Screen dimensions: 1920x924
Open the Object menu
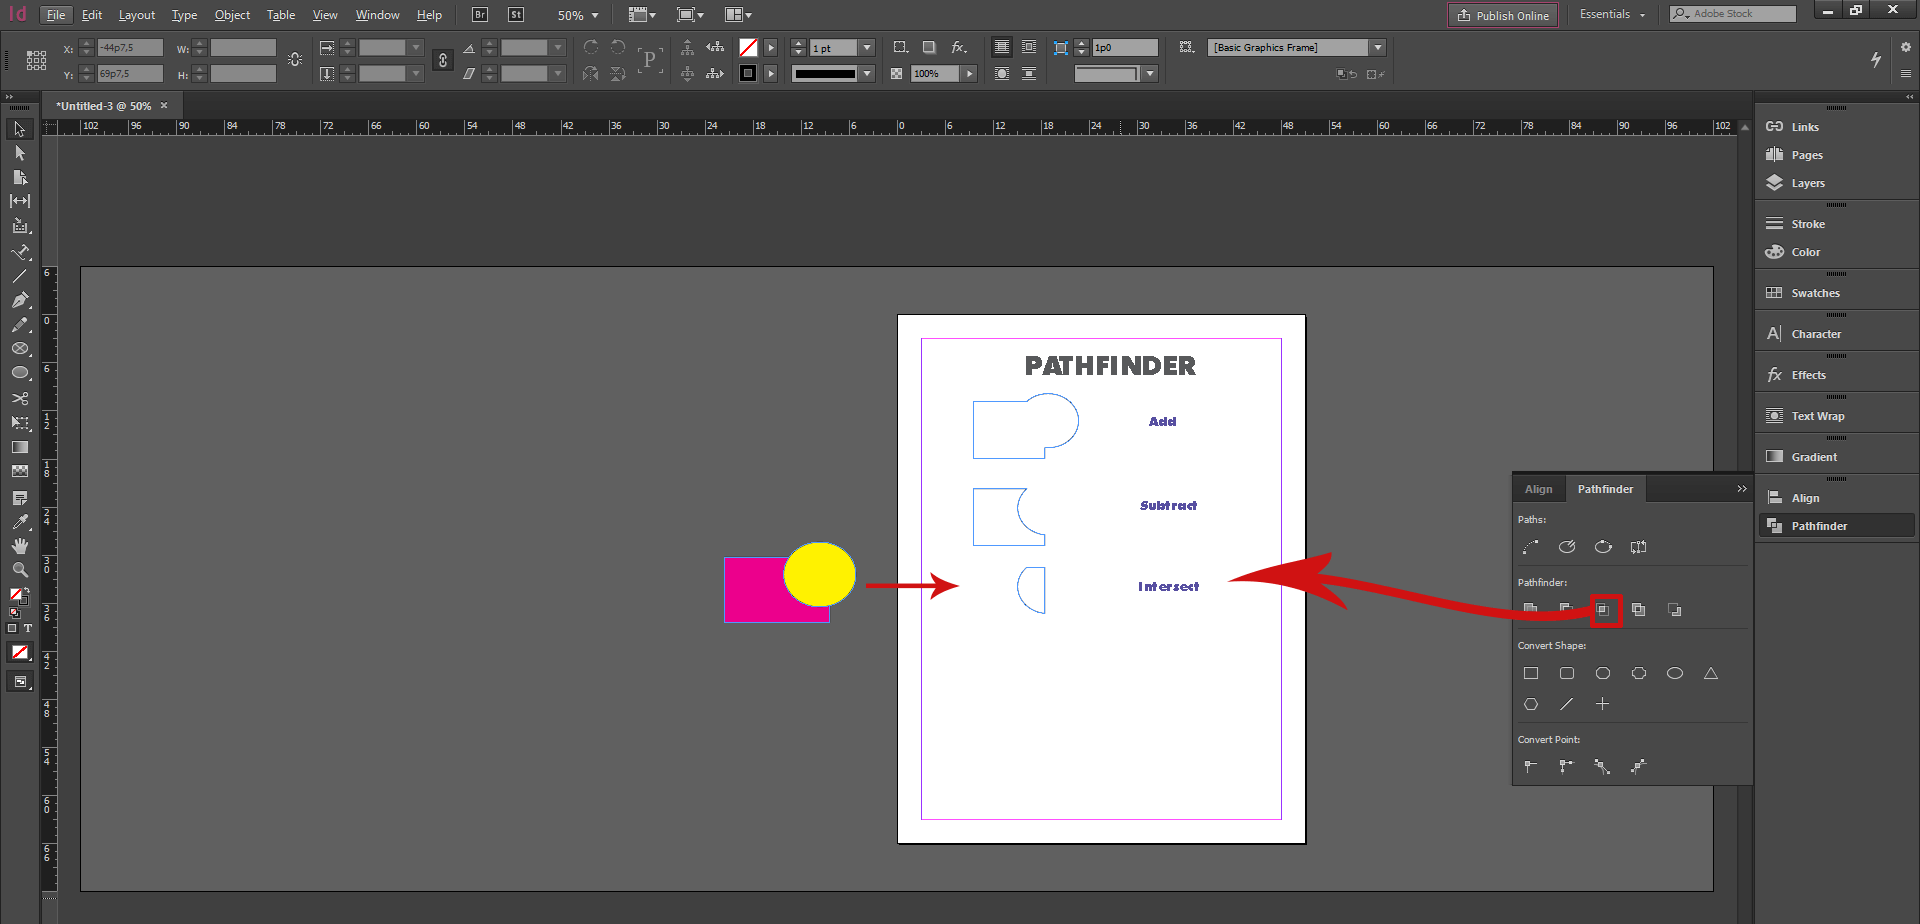click(x=232, y=15)
